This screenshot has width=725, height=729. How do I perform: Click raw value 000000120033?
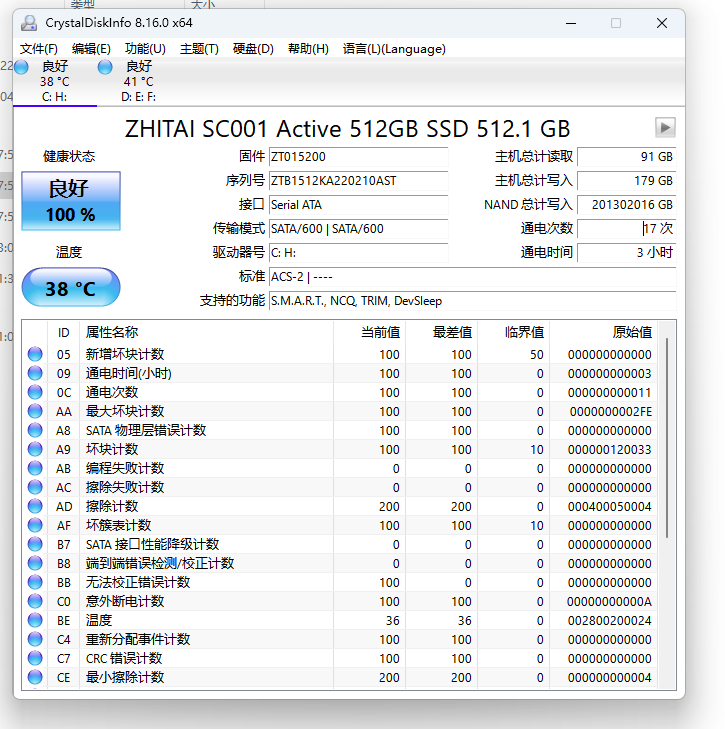pos(609,450)
